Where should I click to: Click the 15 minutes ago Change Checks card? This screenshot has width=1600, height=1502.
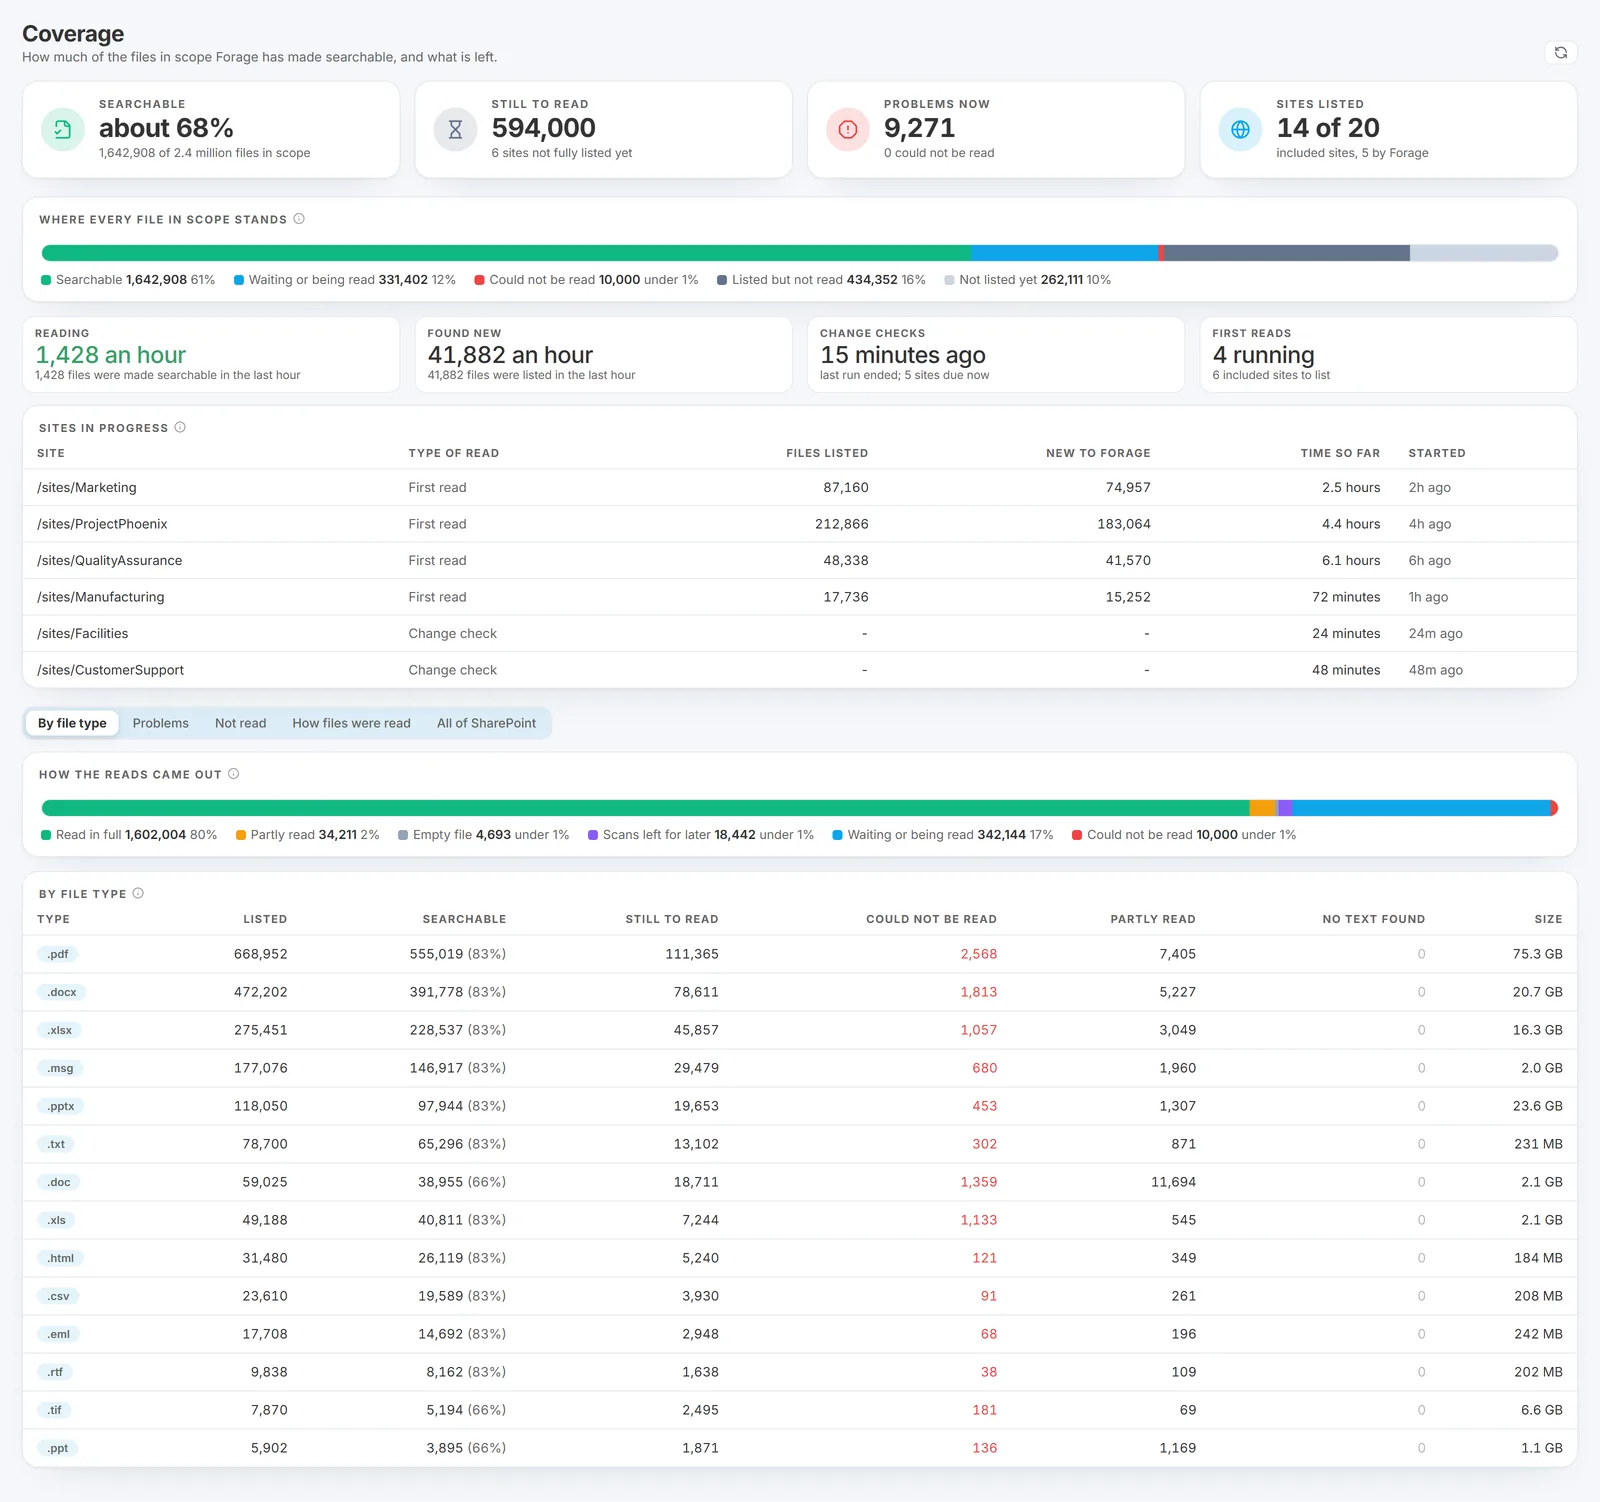click(996, 355)
